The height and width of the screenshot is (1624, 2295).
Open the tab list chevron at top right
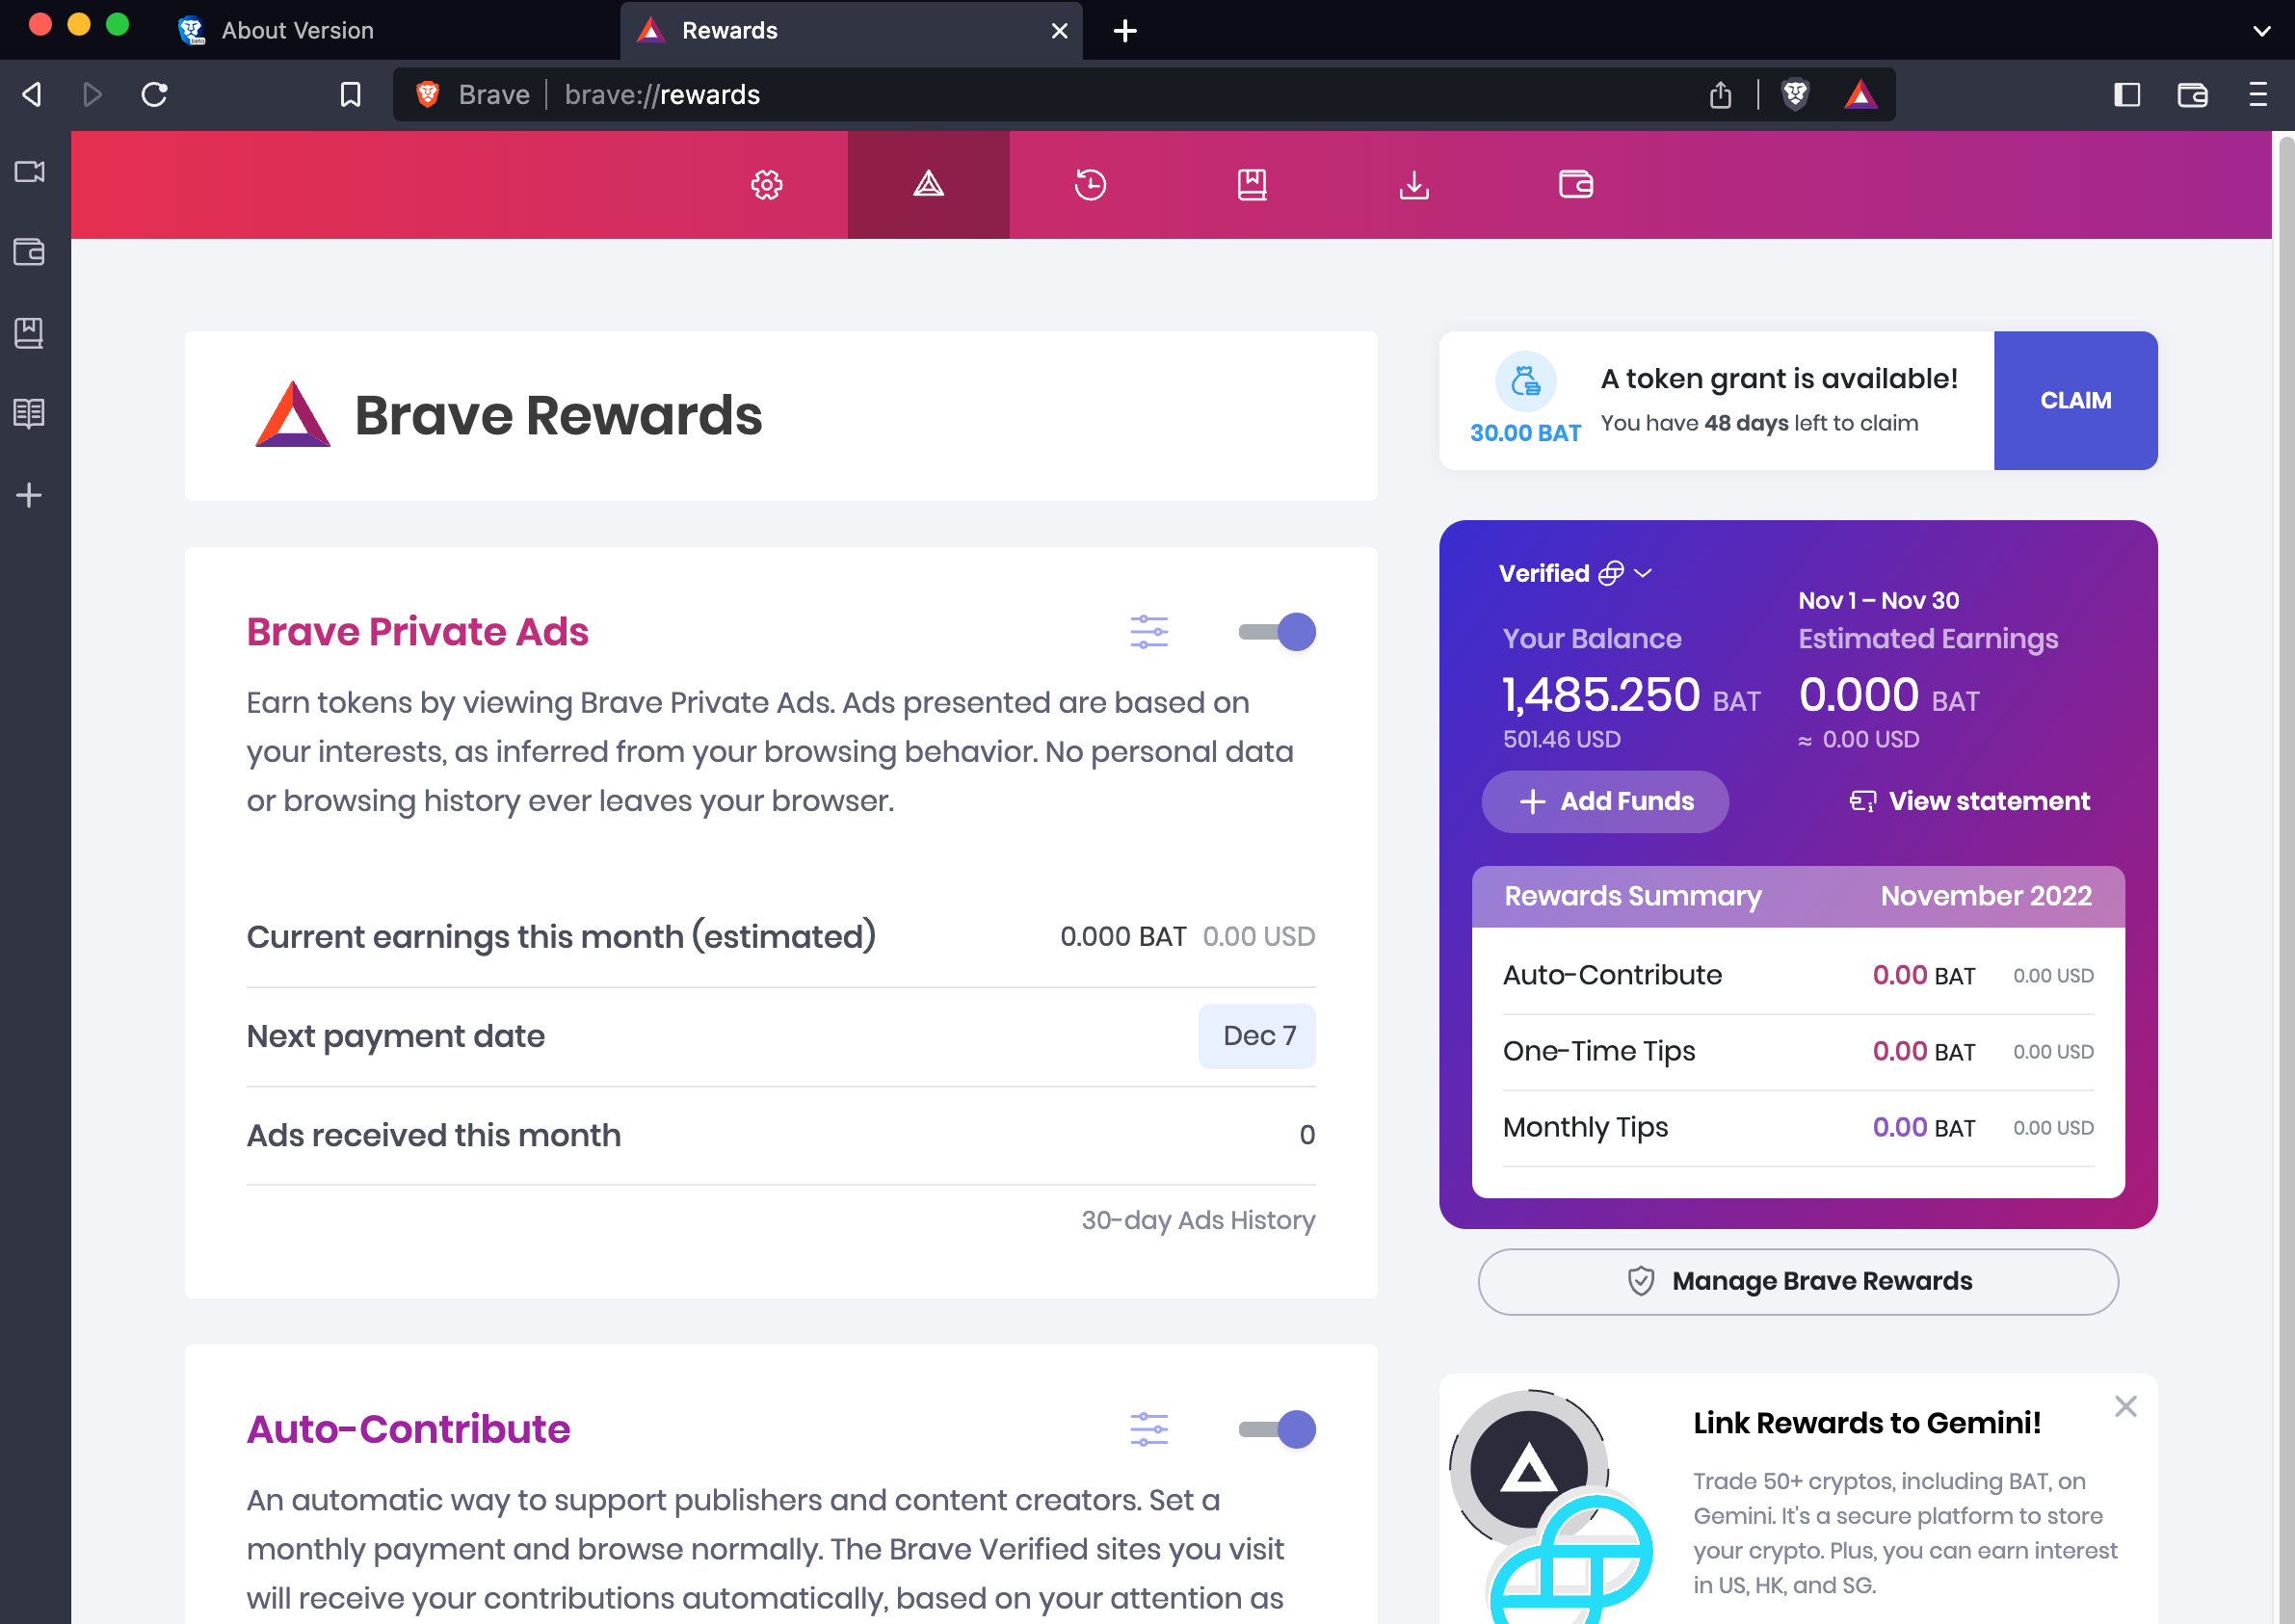click(x=2262, y=31)
